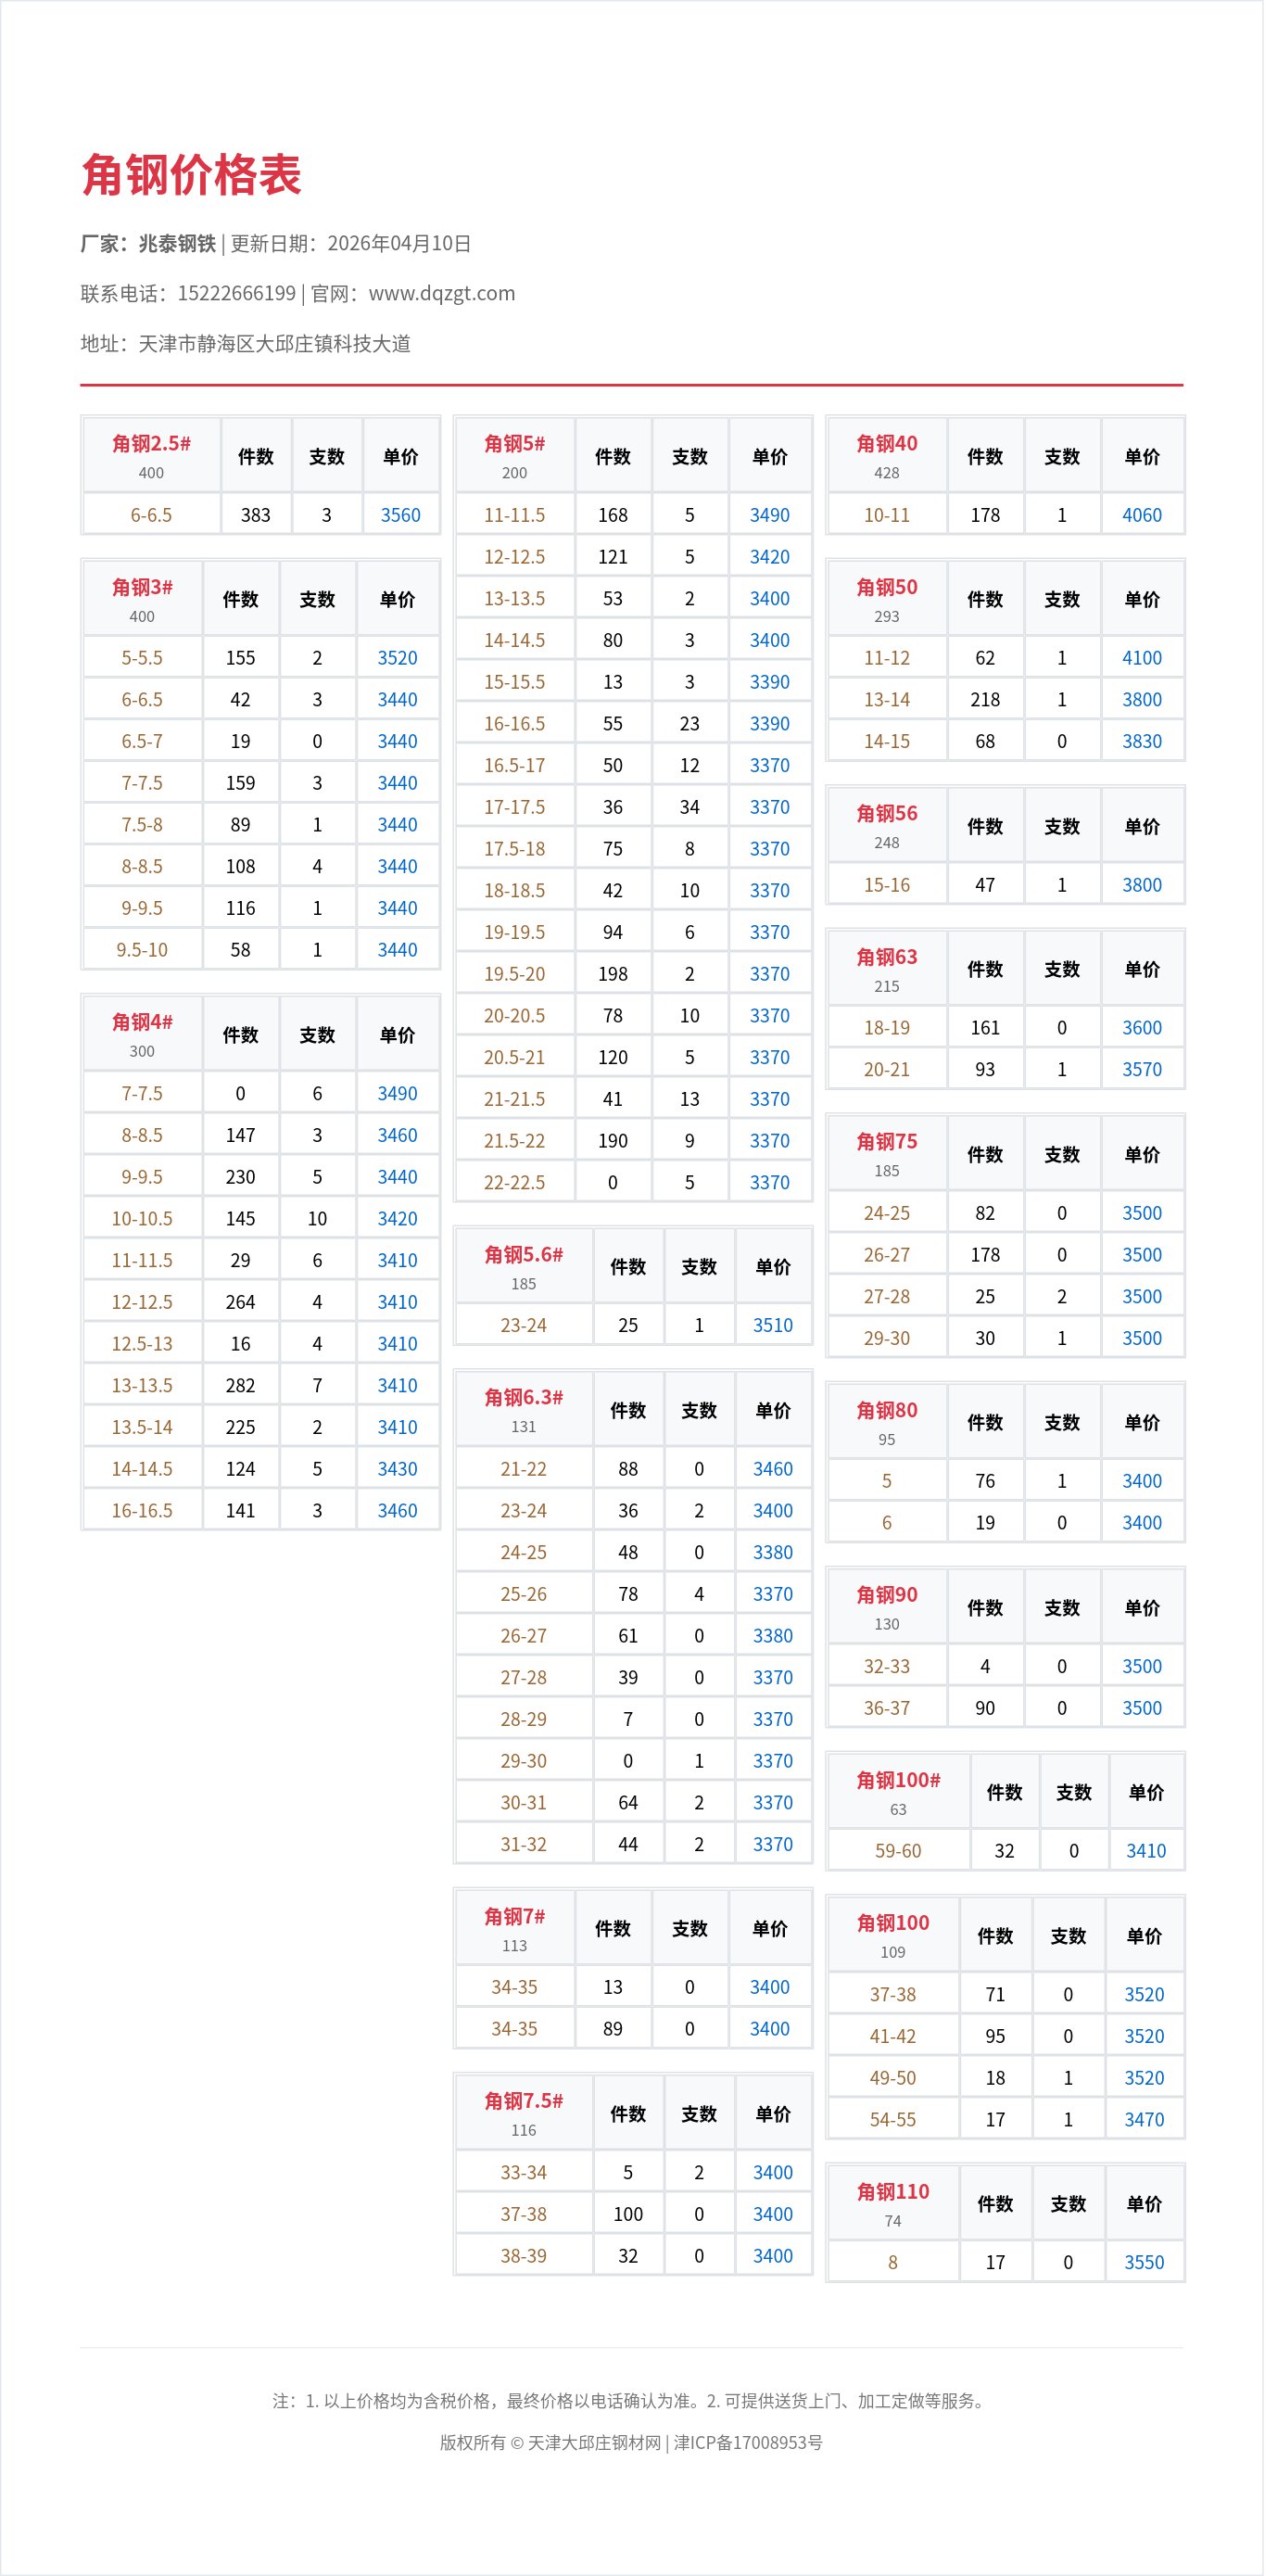Click count 89 in 角钢7# table
The height and width of the screenshot is (2576, 1265).
[x=613, y=2029]
